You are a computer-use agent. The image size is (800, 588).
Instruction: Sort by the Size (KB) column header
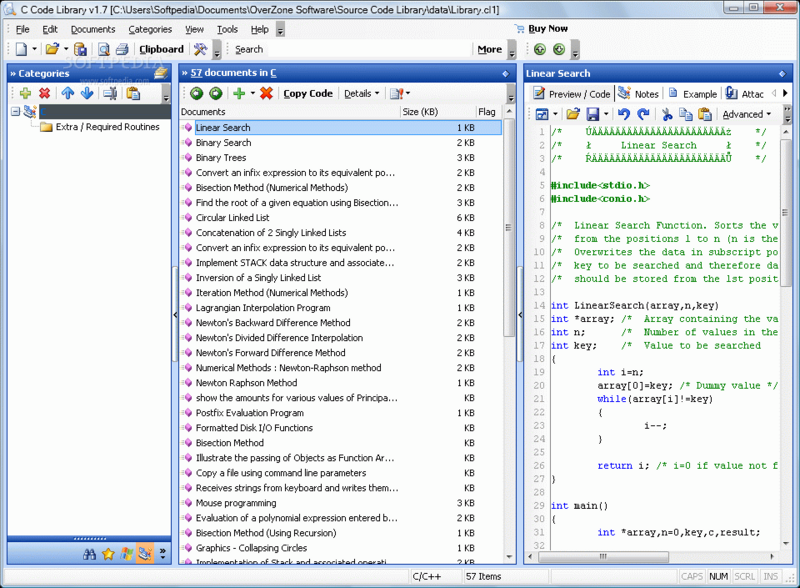tap(437, 112)
